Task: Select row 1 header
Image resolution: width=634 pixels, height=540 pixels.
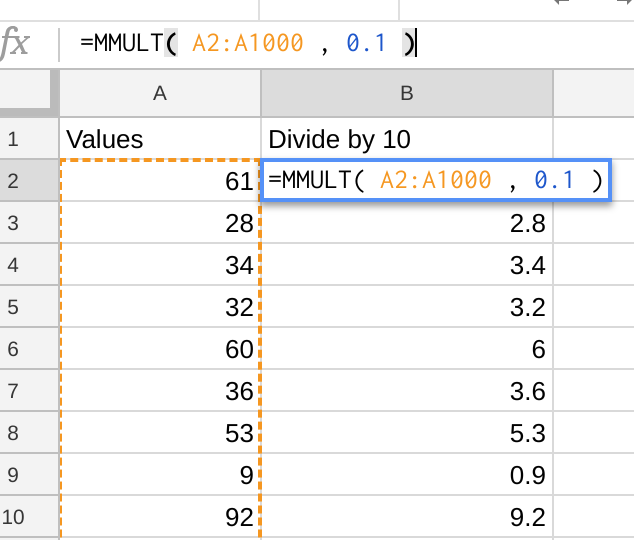Action: click(29, 139)
